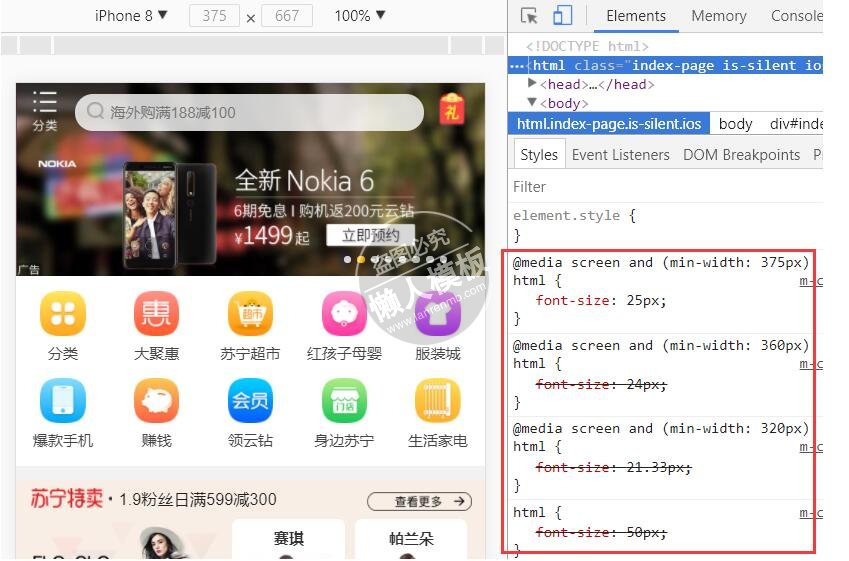Click the 帕兰朵 brand card
The height and width of the screenshot is (561, 849).
click(x=411, y=539)
